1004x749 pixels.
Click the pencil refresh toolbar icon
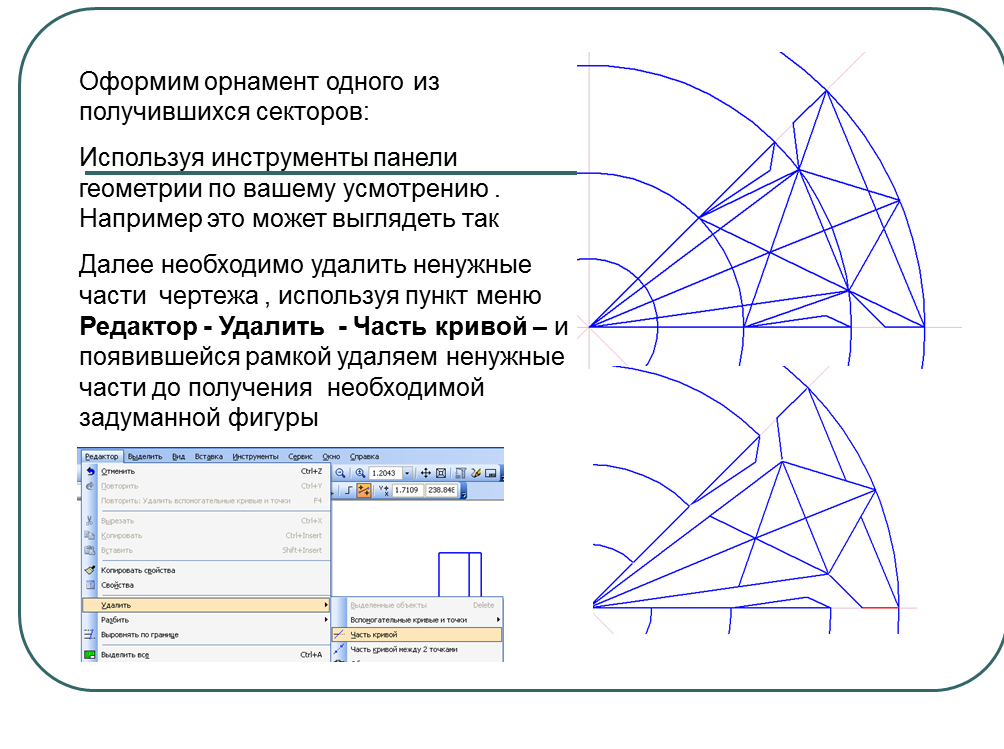point(476,473)
